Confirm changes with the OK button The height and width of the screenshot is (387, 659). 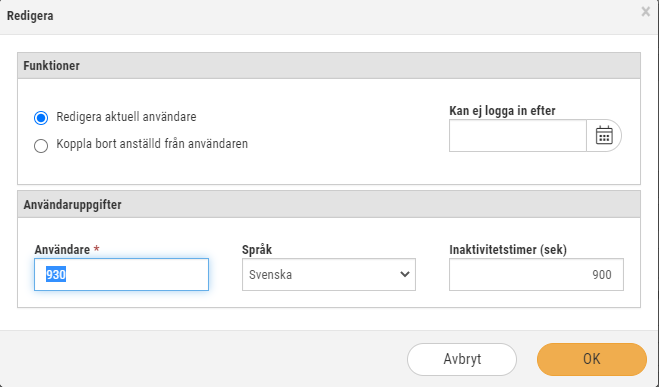tap(592, 359)
